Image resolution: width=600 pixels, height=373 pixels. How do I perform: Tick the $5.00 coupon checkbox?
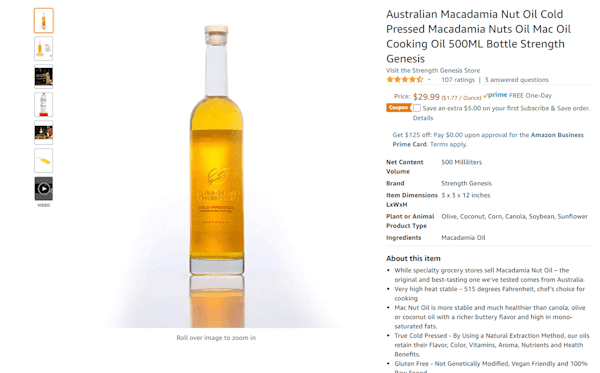click(417, 108)
